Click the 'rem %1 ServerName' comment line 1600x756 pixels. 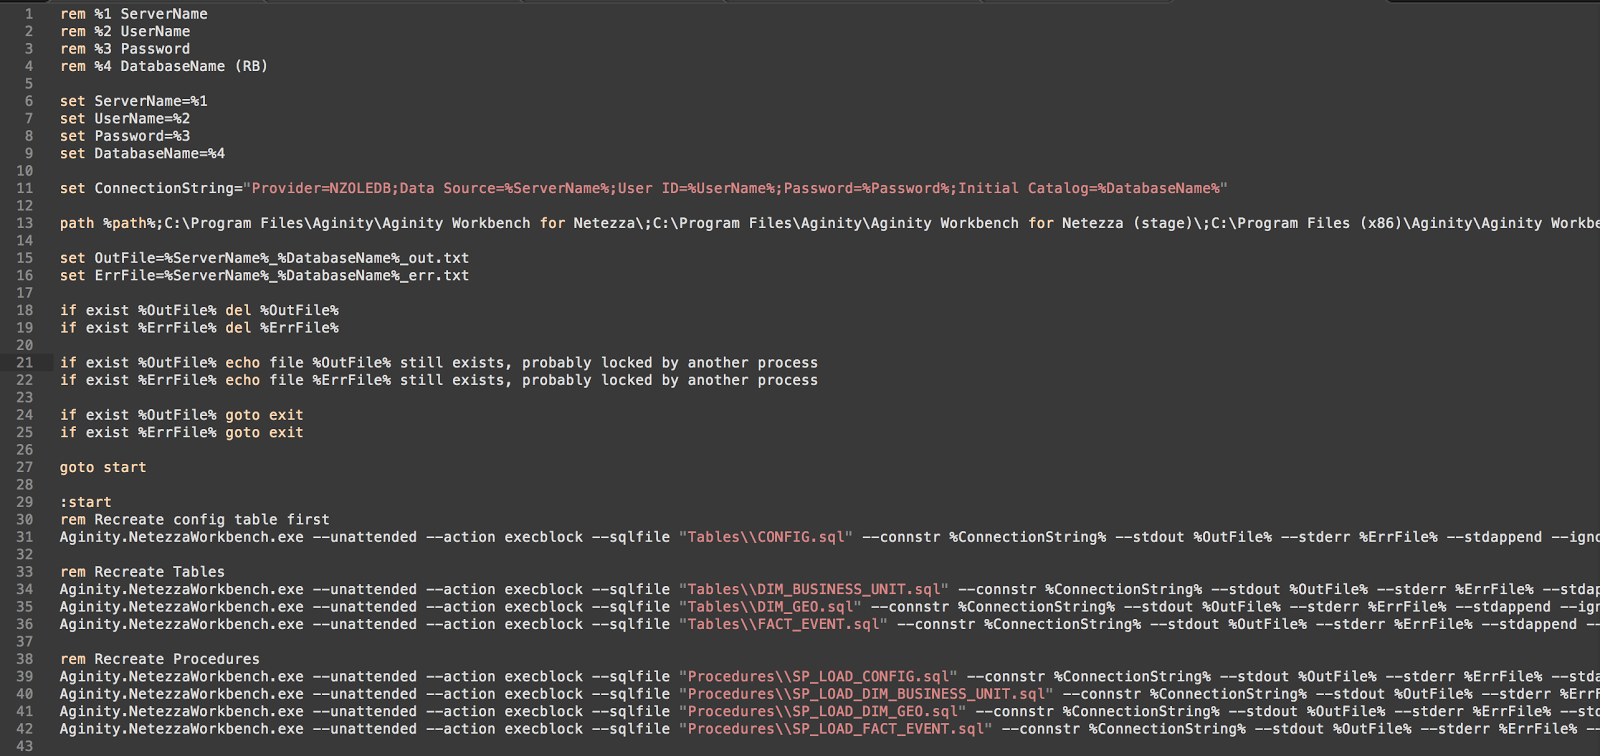[134, 14]
